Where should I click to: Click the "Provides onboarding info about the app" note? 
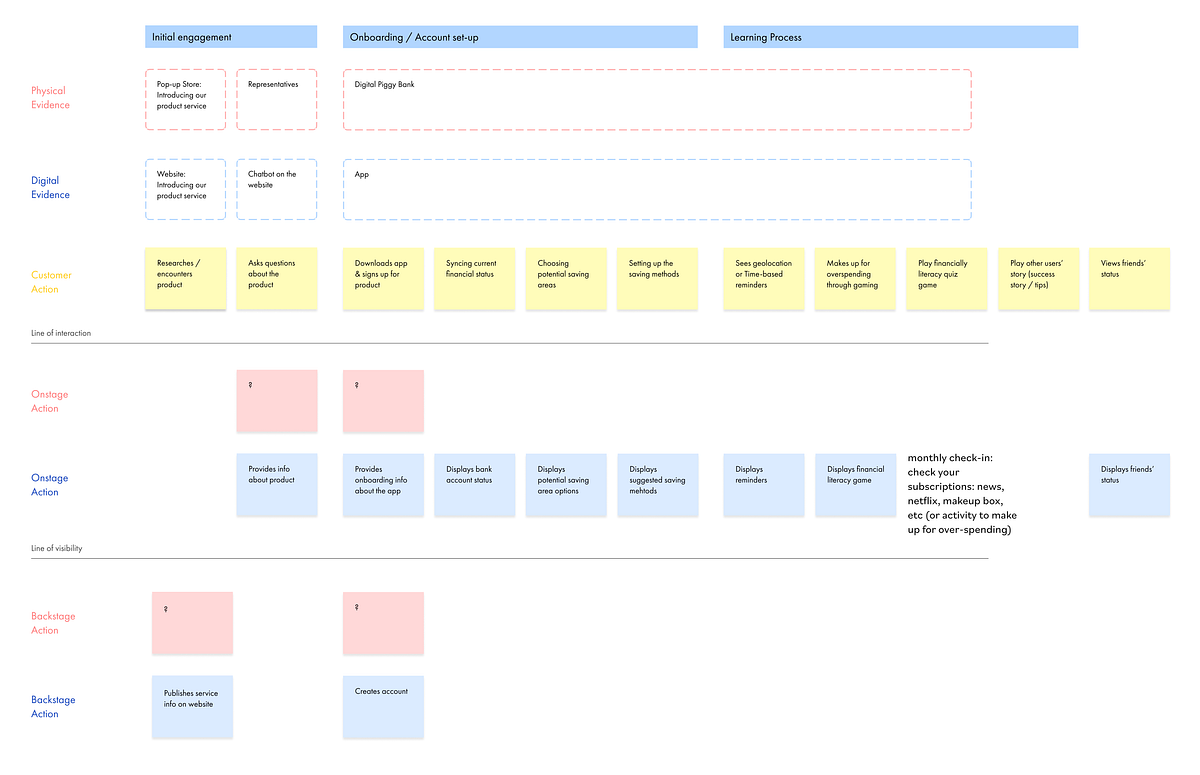[x=383, y=484]
